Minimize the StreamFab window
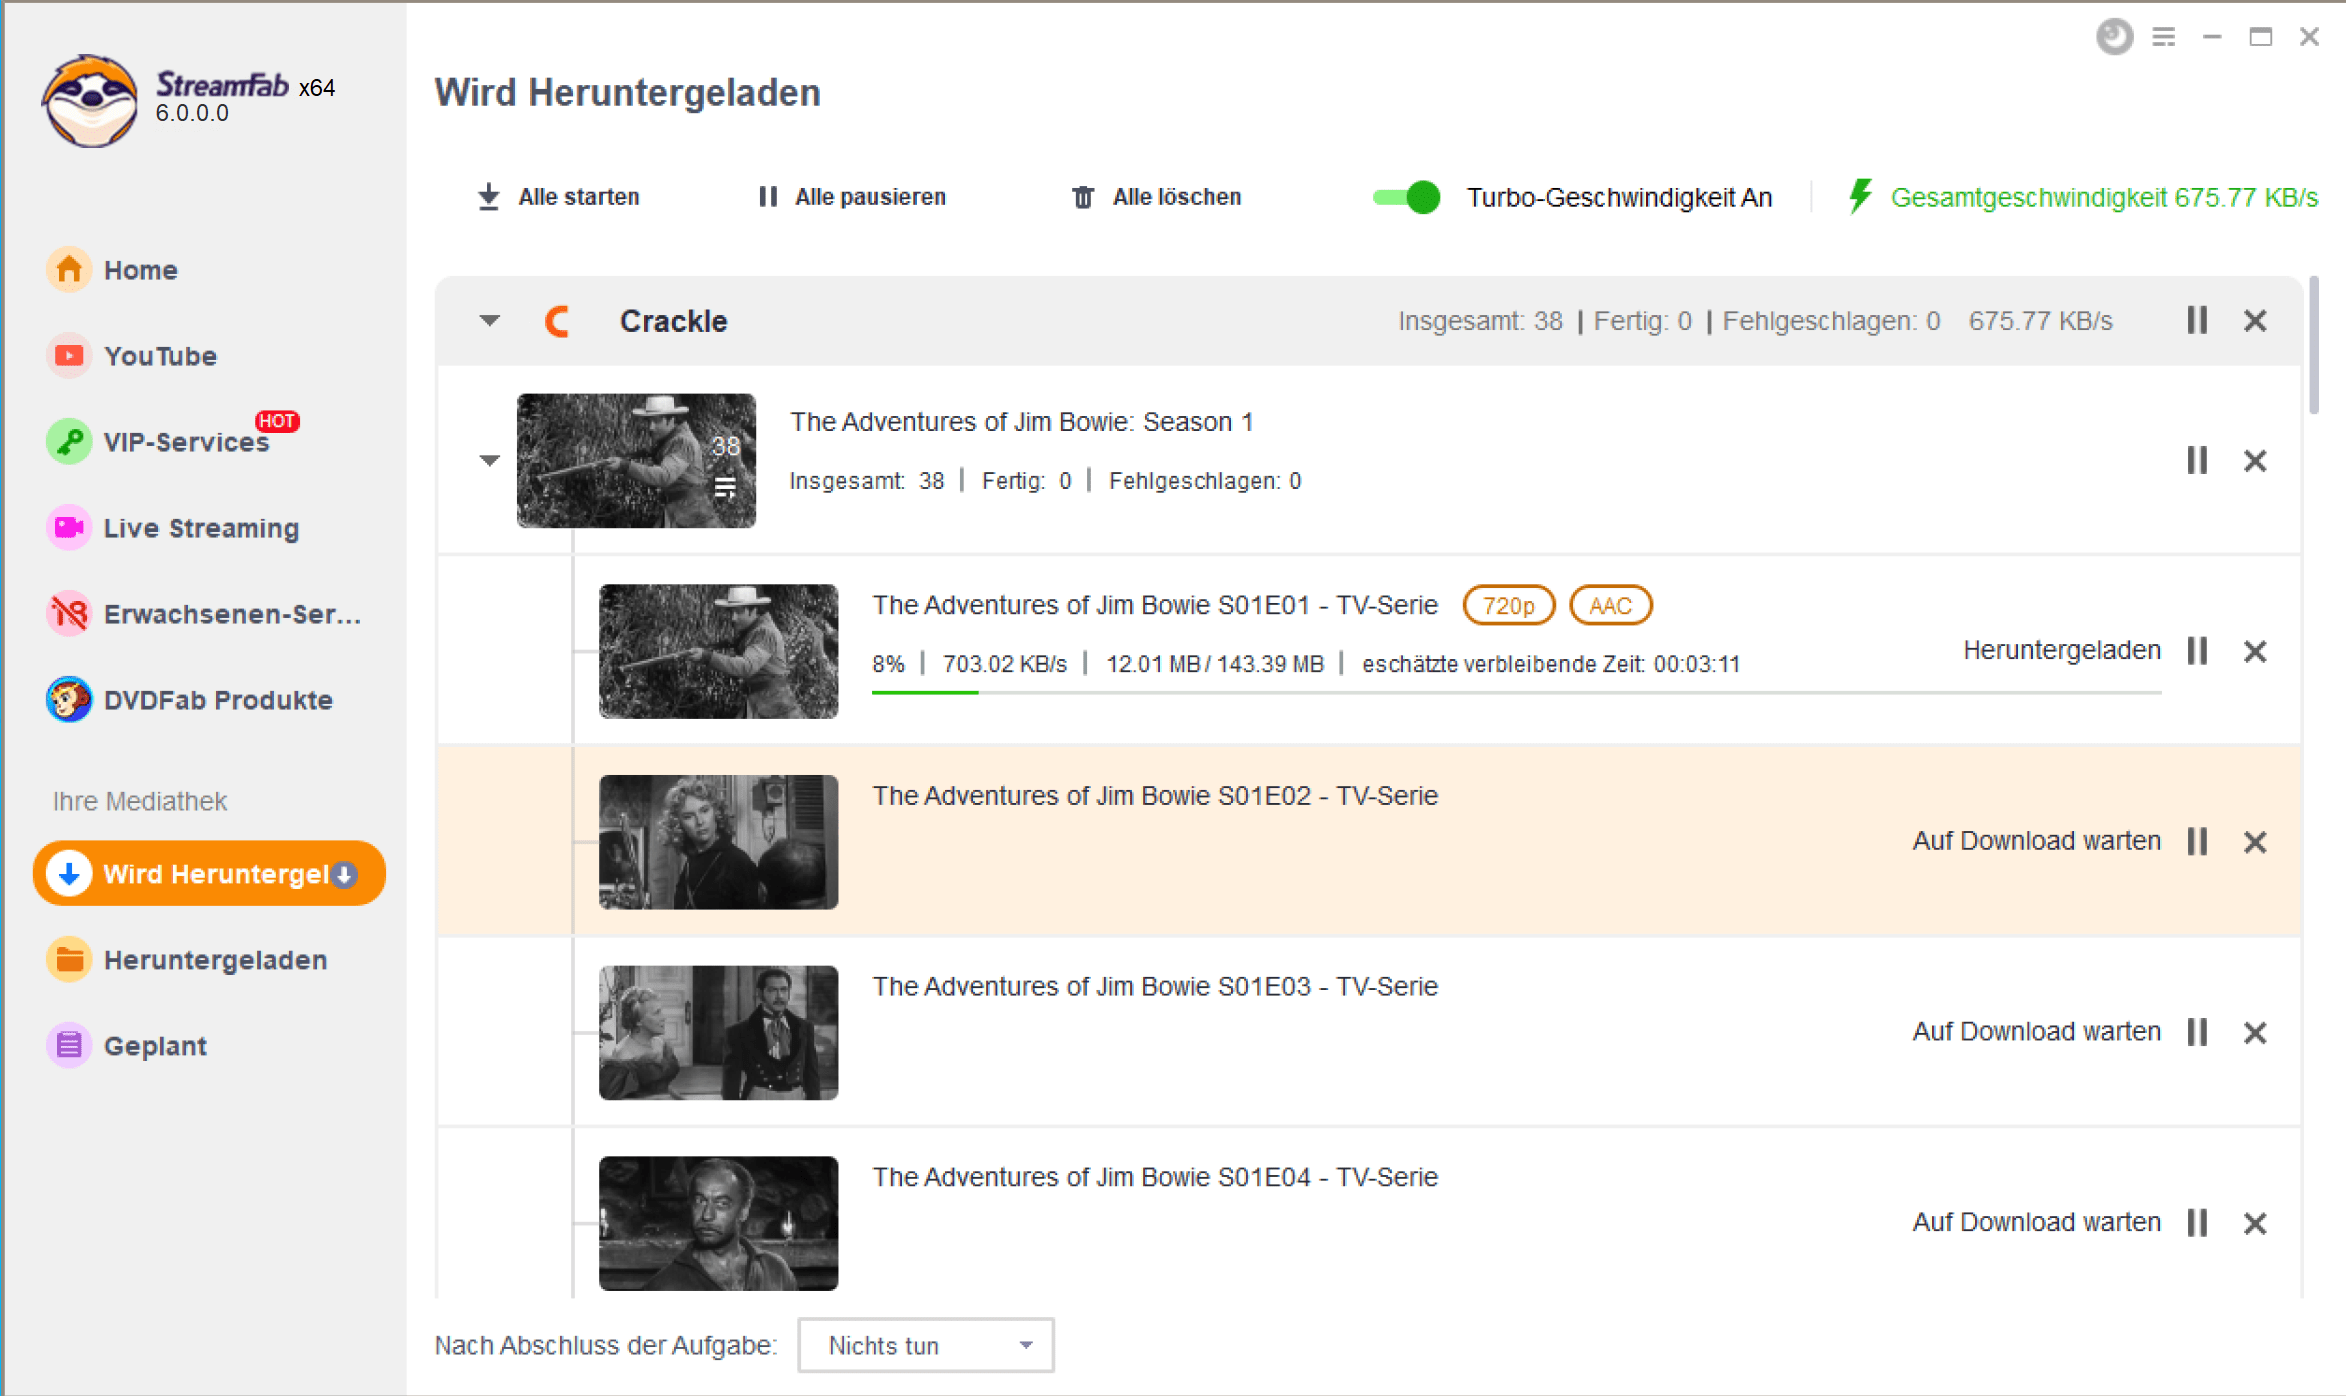Viewport: 2346px width, 1396px height. pos(2212,37)
